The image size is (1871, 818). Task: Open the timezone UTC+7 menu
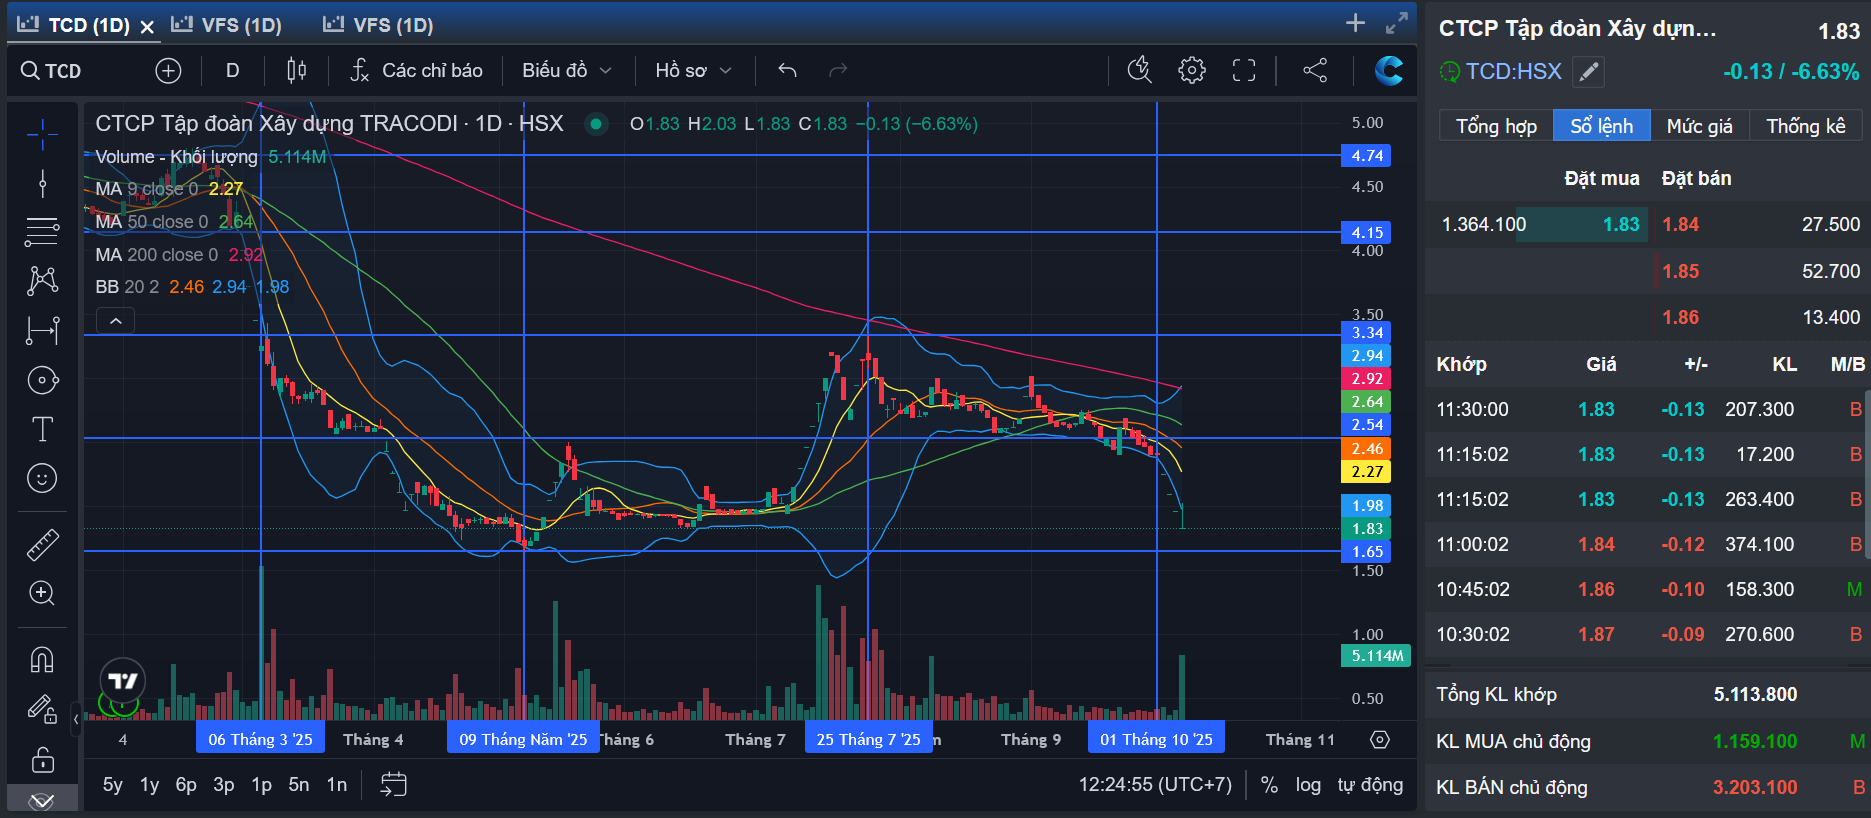coord(1155,785)
